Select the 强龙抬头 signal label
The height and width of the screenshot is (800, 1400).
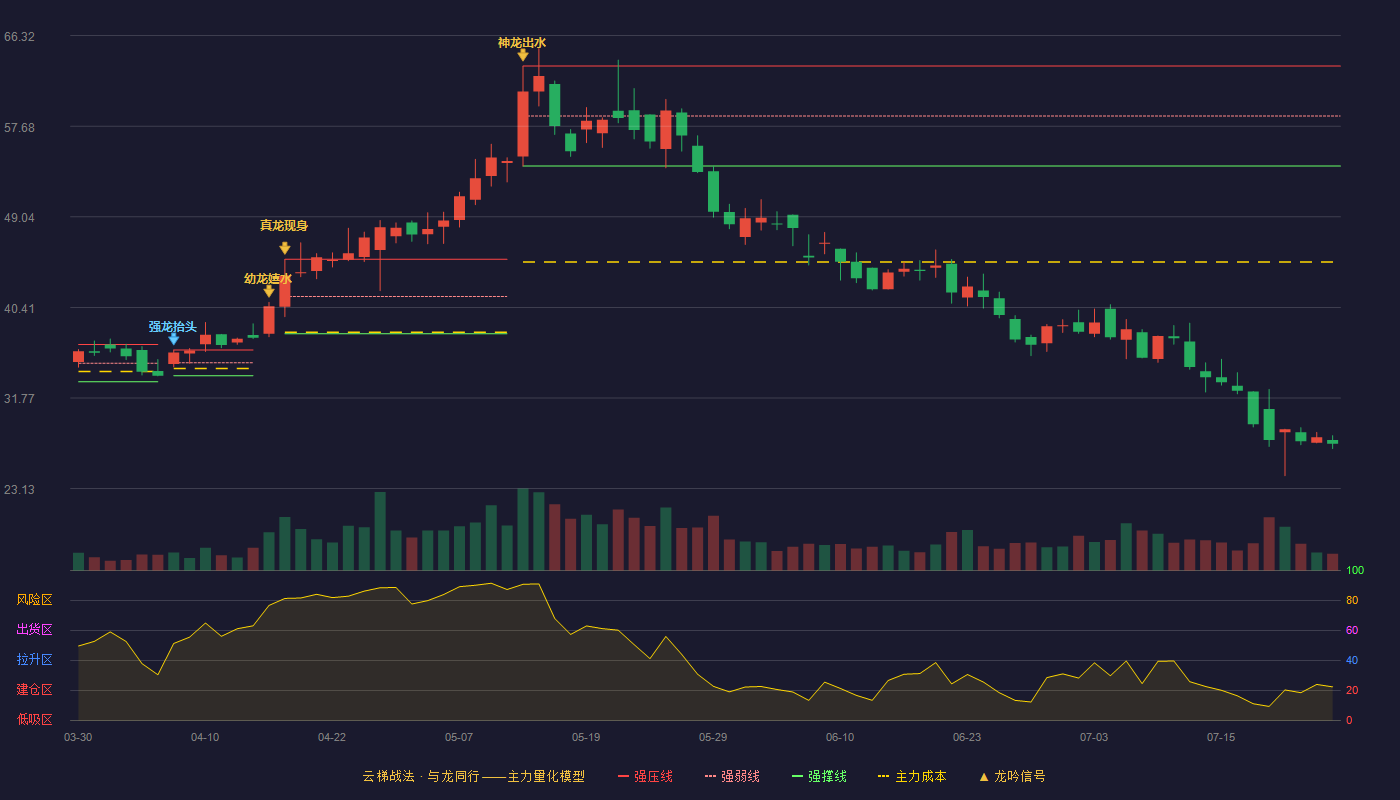click(173, 327)
